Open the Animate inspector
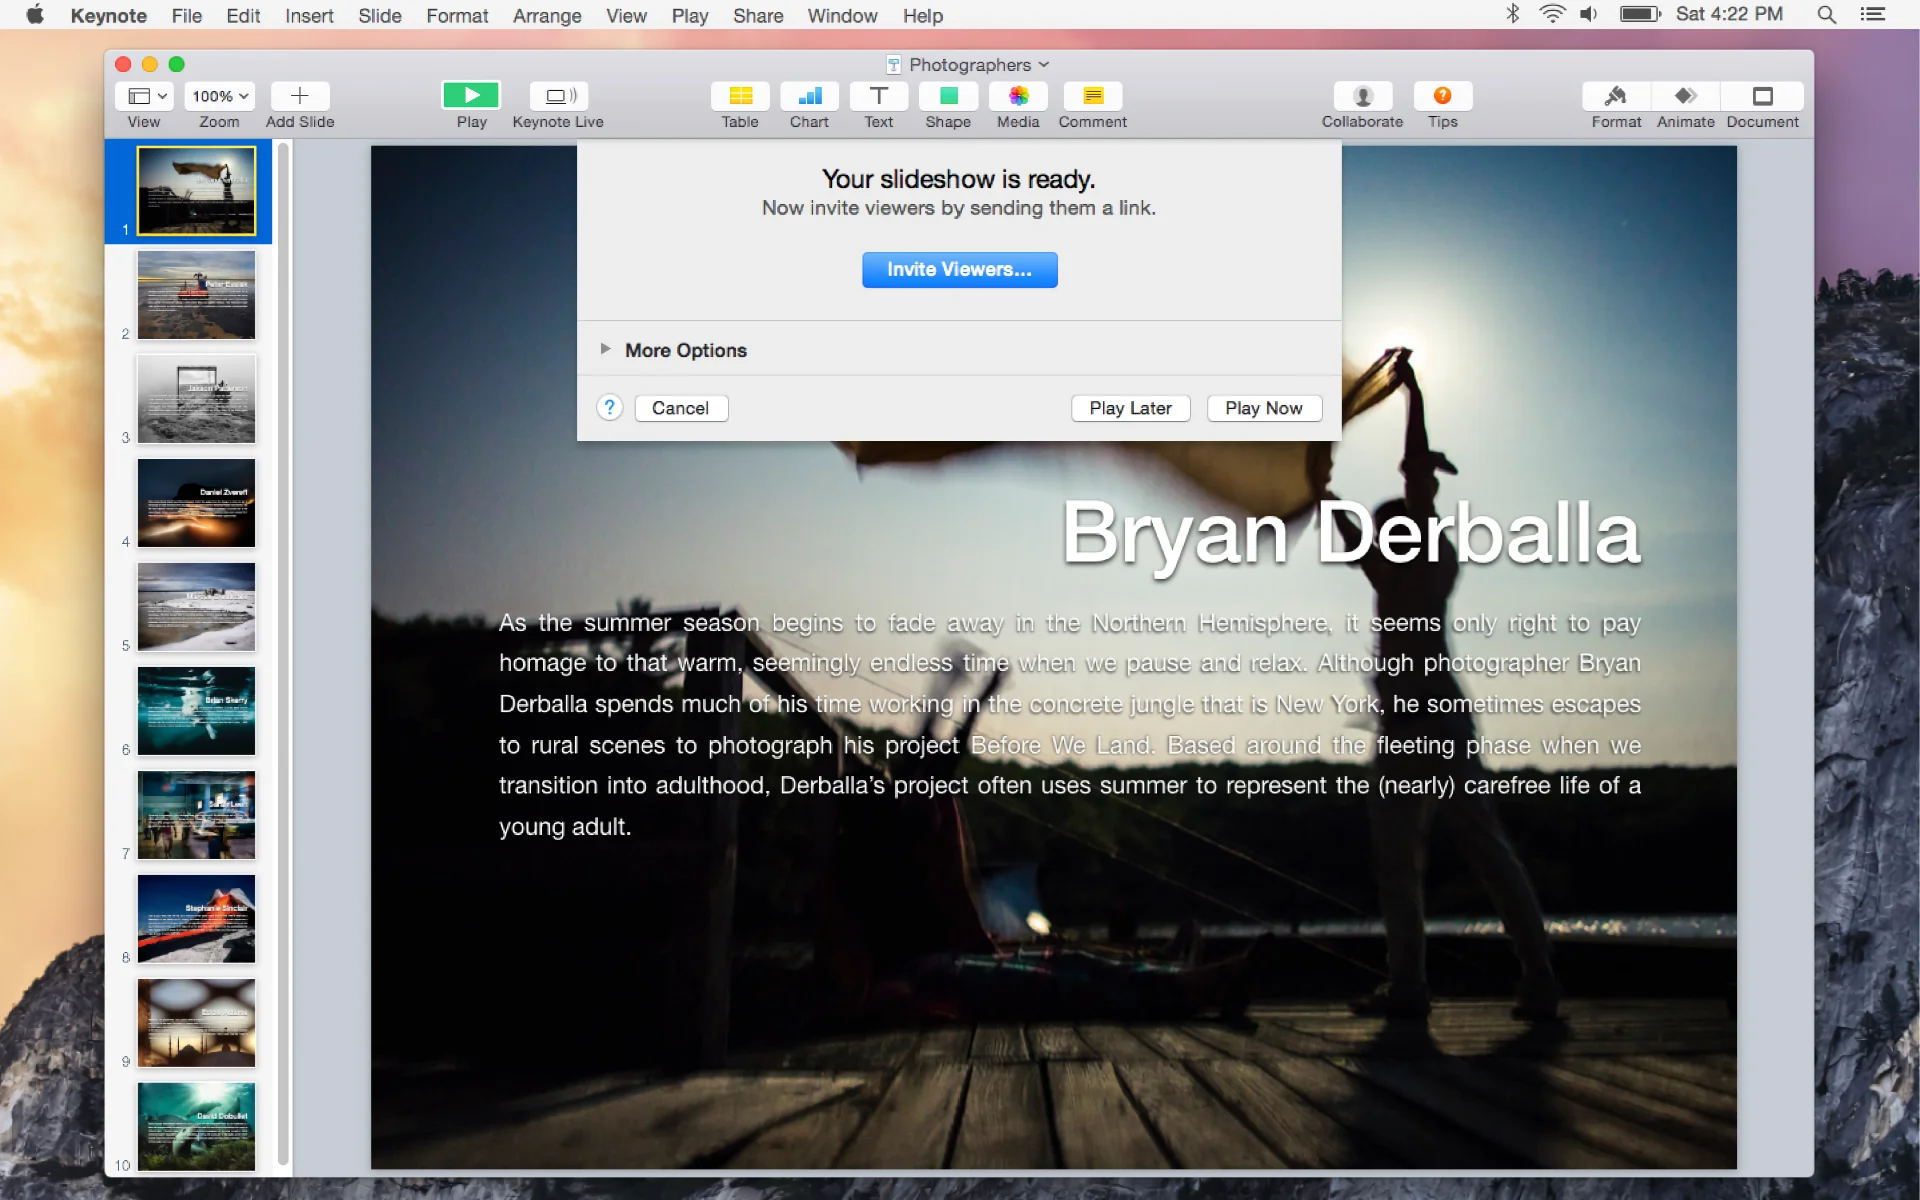Viewport: 1920px width, 1200px height. [1685, 96]
